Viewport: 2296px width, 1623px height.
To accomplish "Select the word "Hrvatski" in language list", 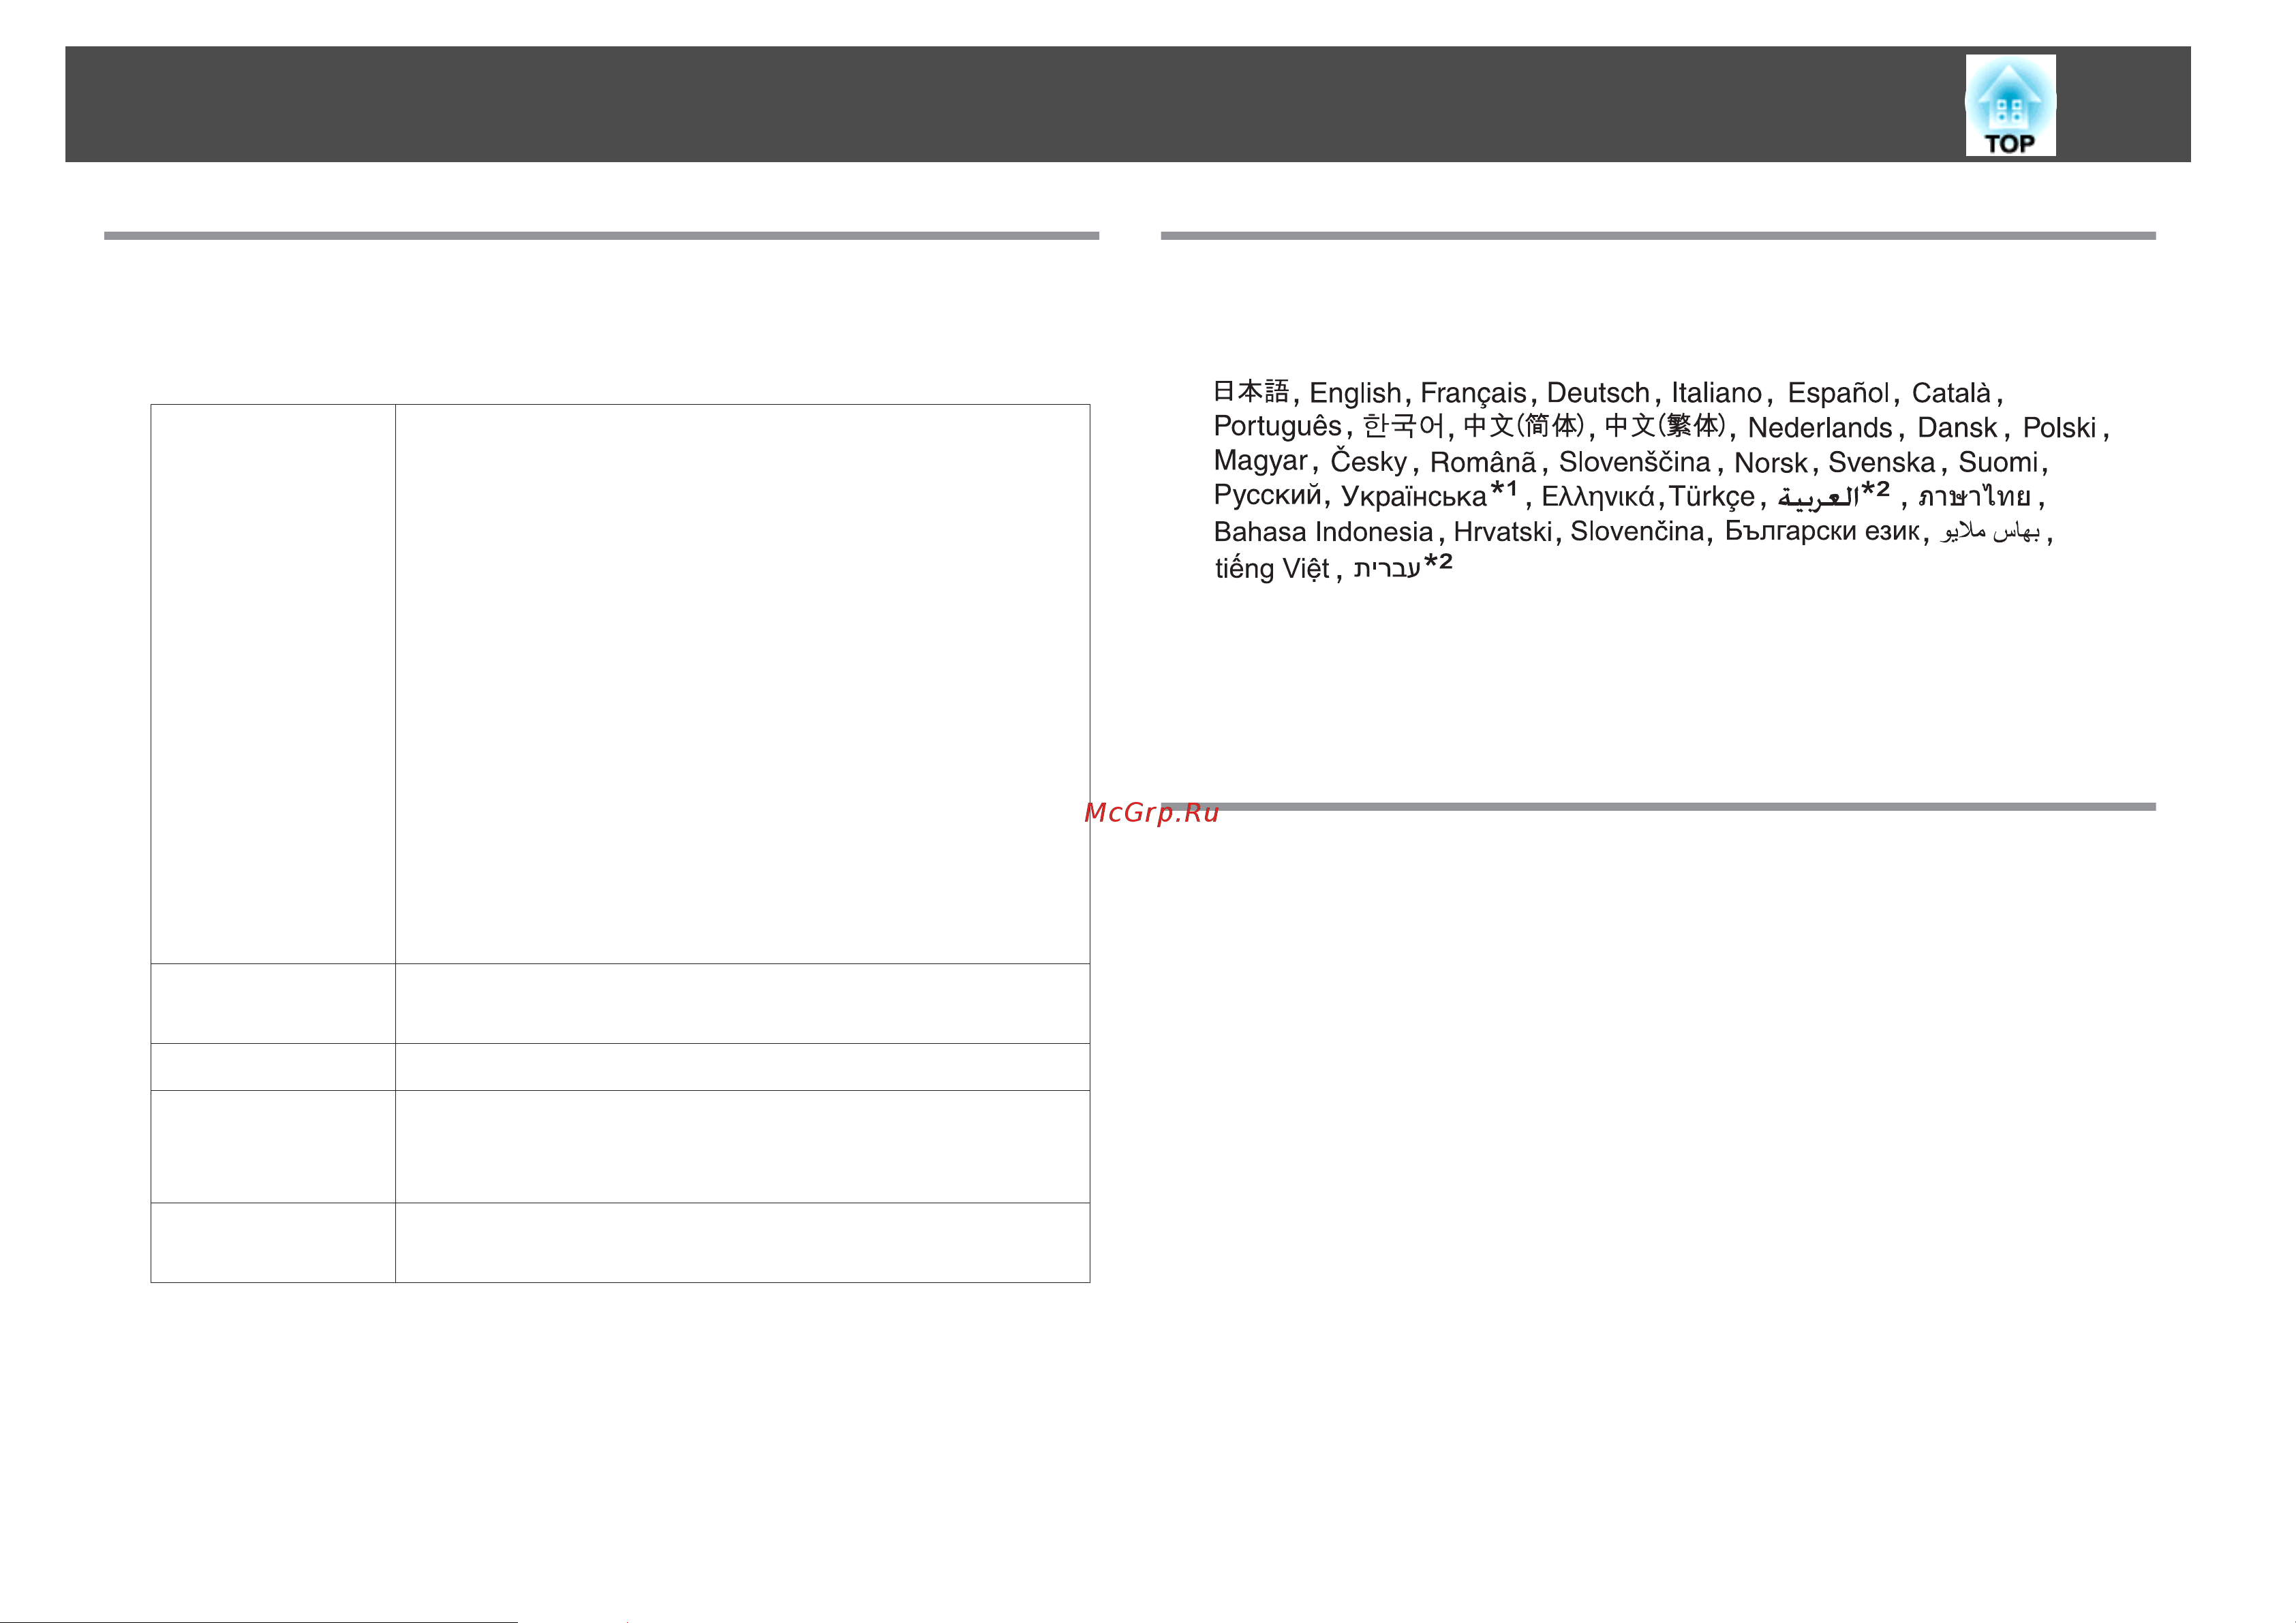I will tap(1503, 532).
